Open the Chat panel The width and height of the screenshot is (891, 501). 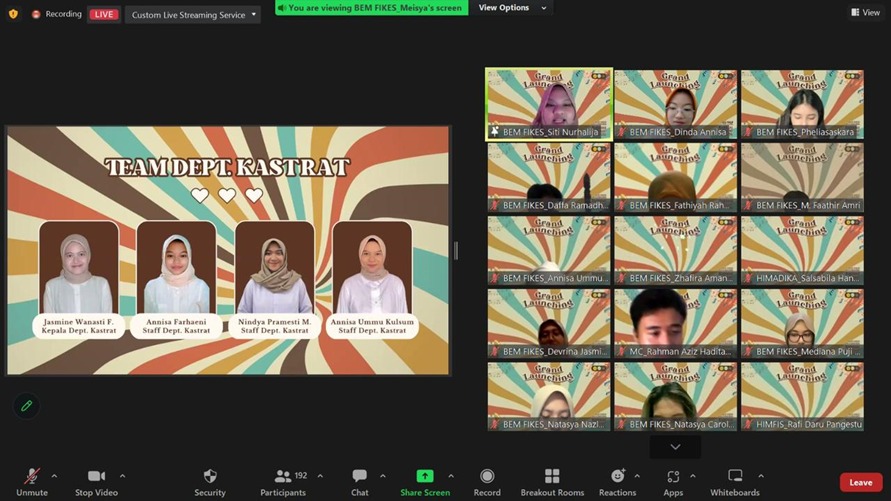coord(359,477)
